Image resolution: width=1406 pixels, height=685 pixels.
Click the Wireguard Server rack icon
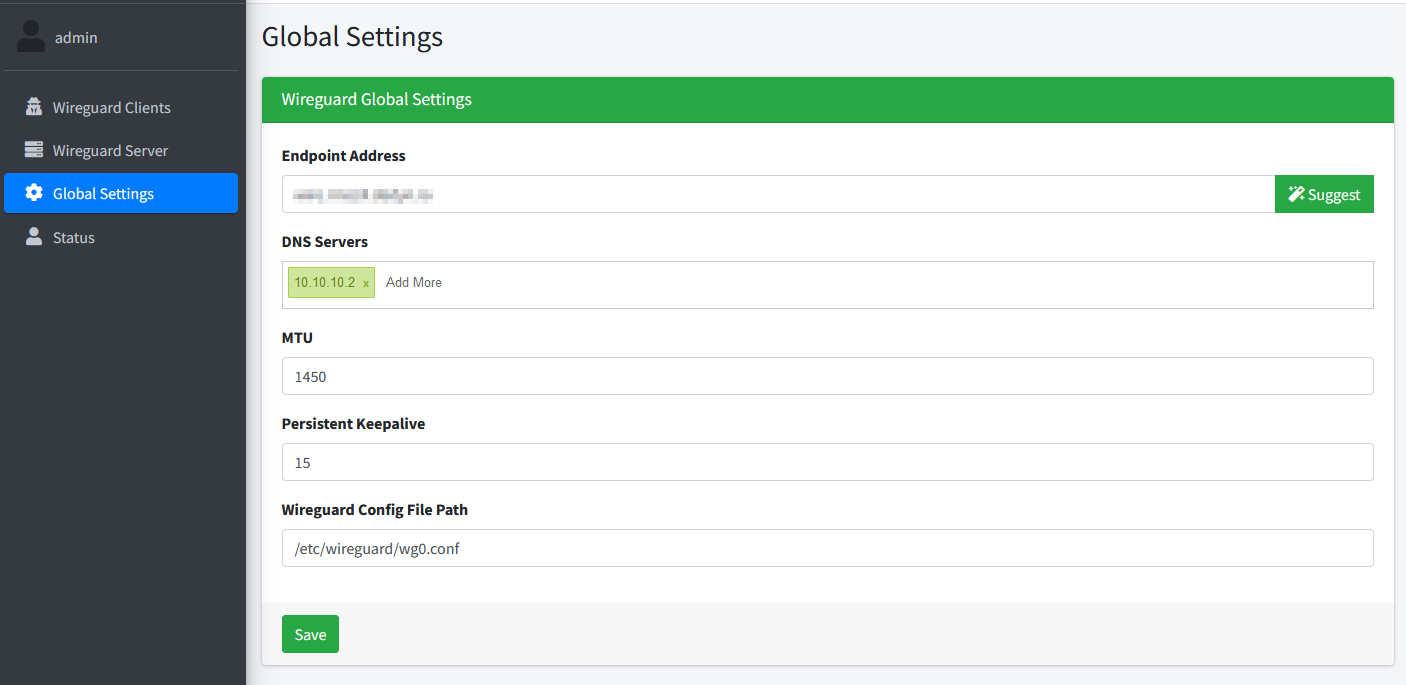[34, 150]
